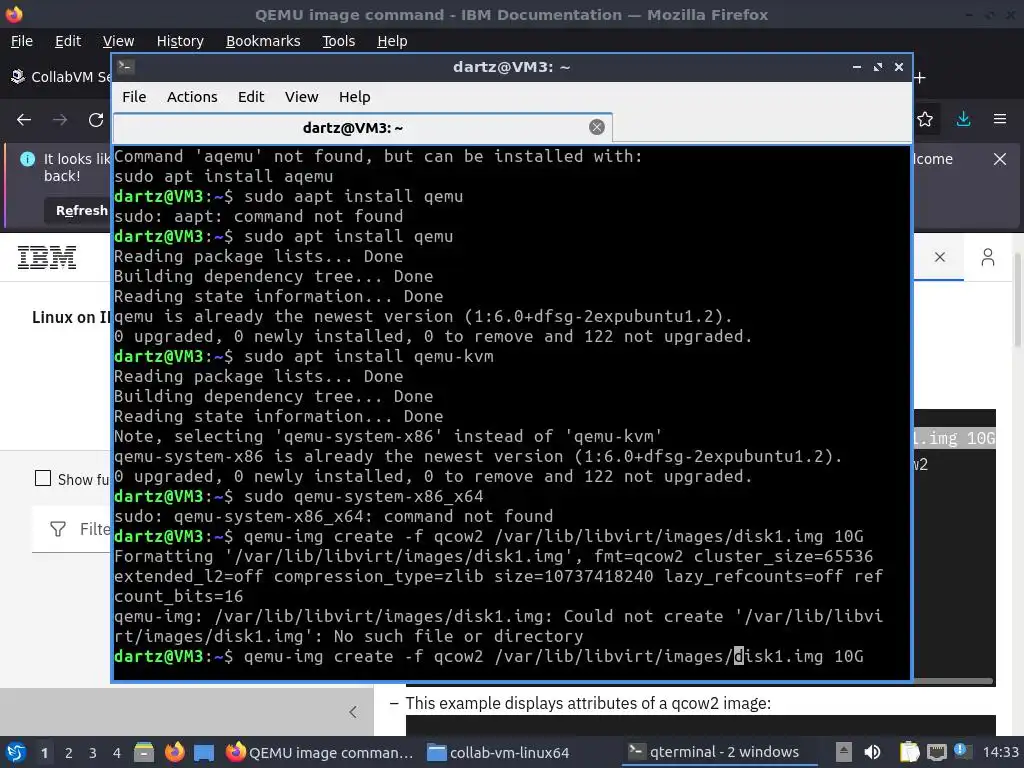Open Firefox Edit menu
The width and height of the screenshot is (1024, 768).
pyautogui.click(x=68, y=41)
